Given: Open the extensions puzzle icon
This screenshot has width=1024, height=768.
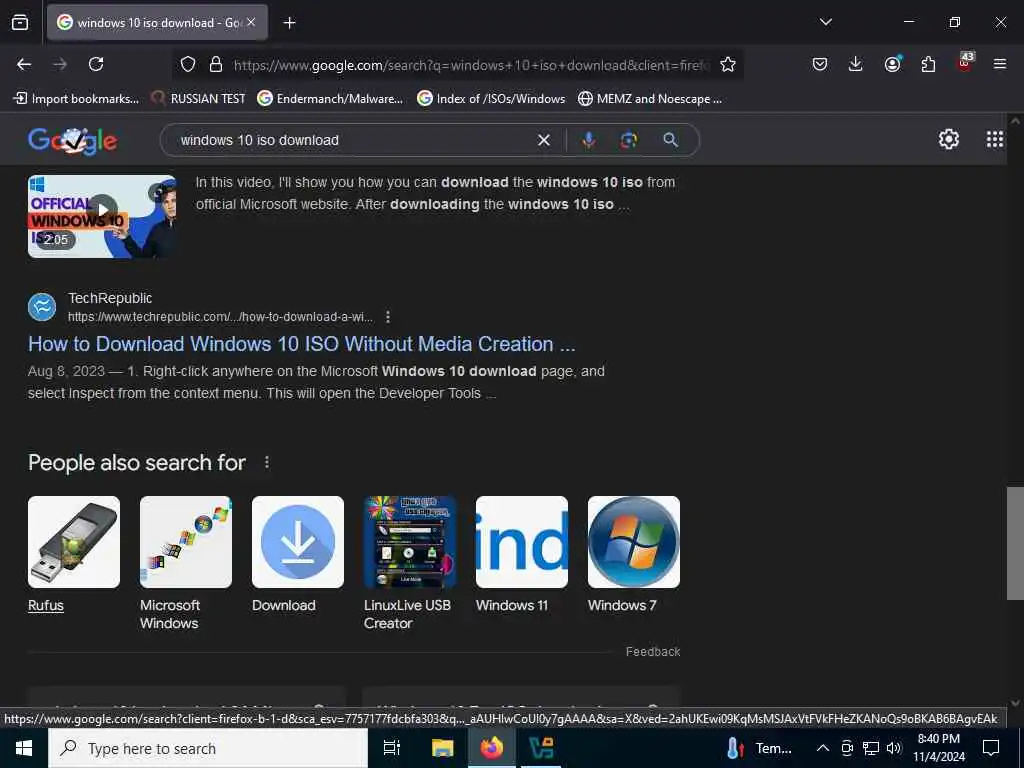Looking at the screenshot, I should [x=928, y=64].
